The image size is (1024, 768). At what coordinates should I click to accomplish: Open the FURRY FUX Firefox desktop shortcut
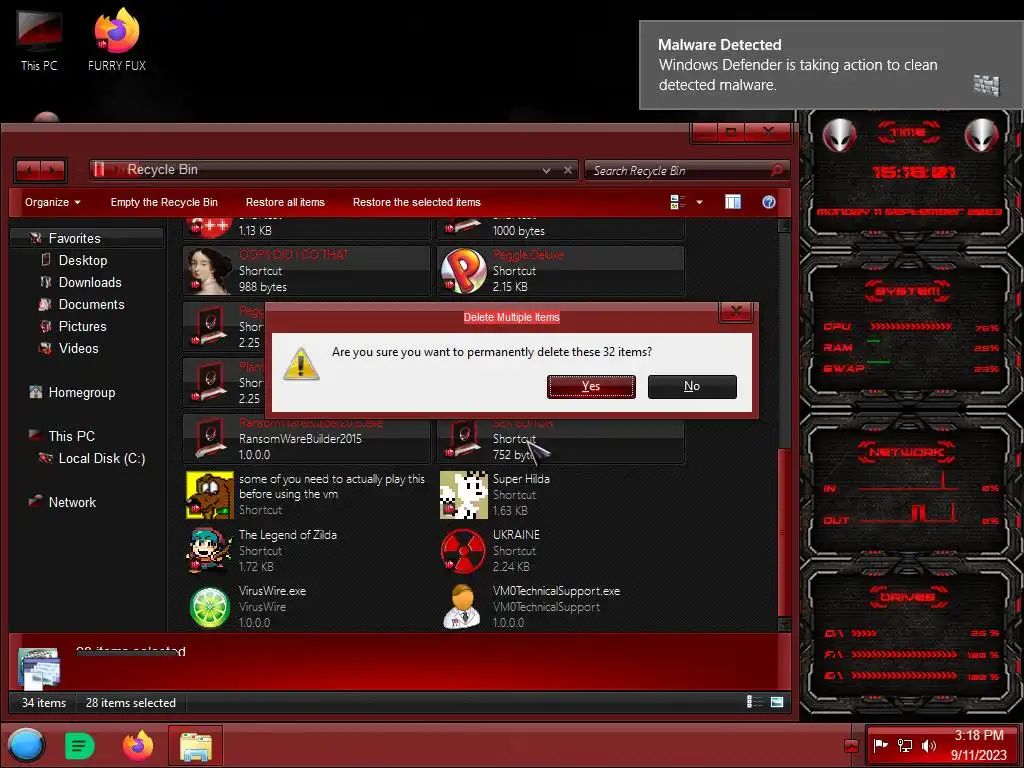[x=117, y=39]
